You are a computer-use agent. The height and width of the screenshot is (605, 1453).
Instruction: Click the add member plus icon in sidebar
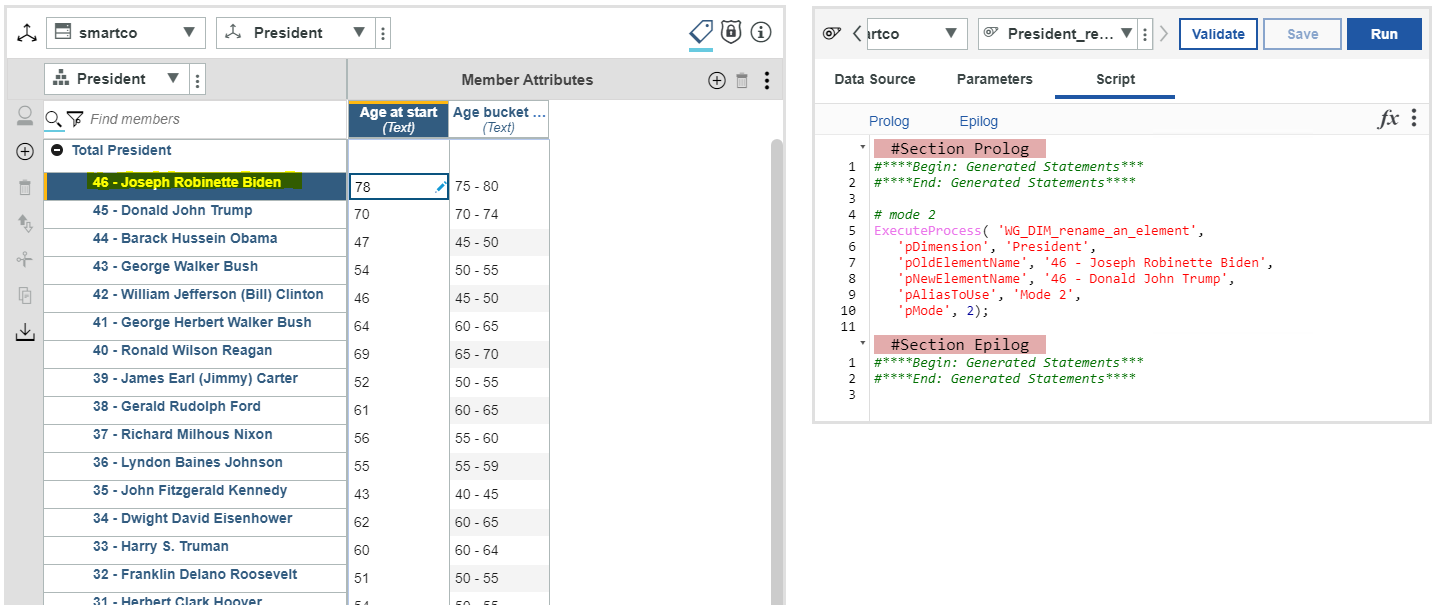click(25, 152)
